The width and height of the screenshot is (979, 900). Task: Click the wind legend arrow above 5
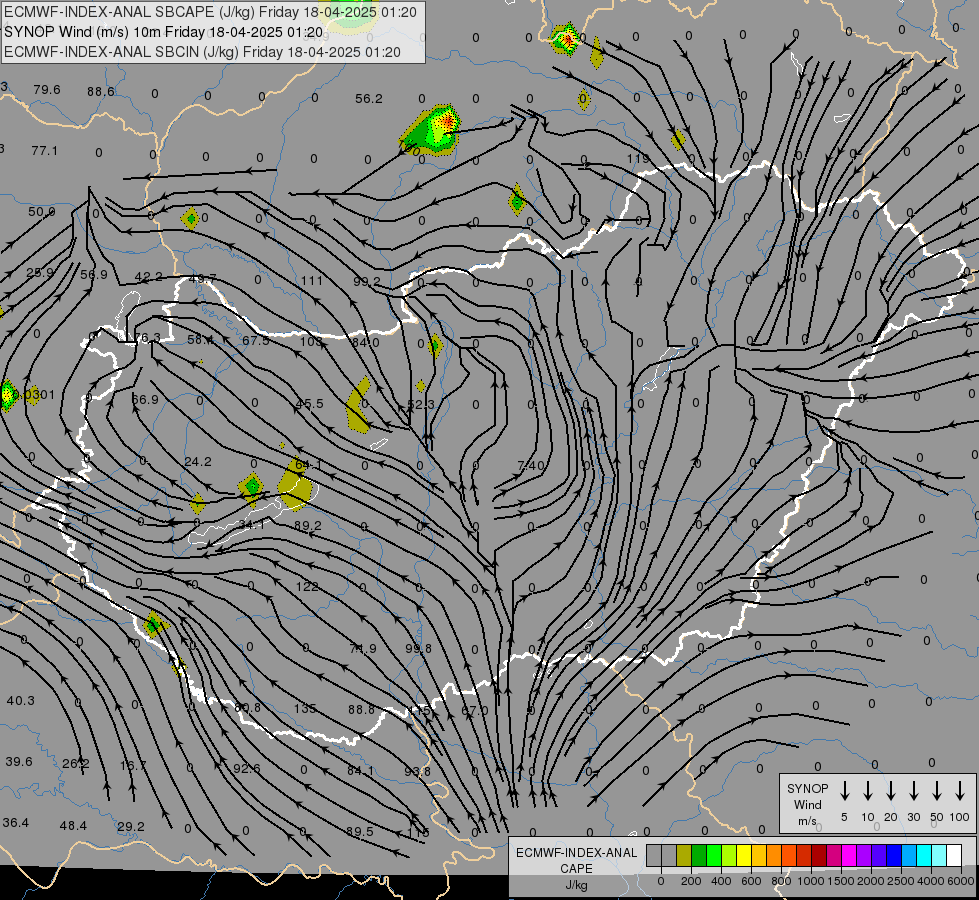[844, 790]
